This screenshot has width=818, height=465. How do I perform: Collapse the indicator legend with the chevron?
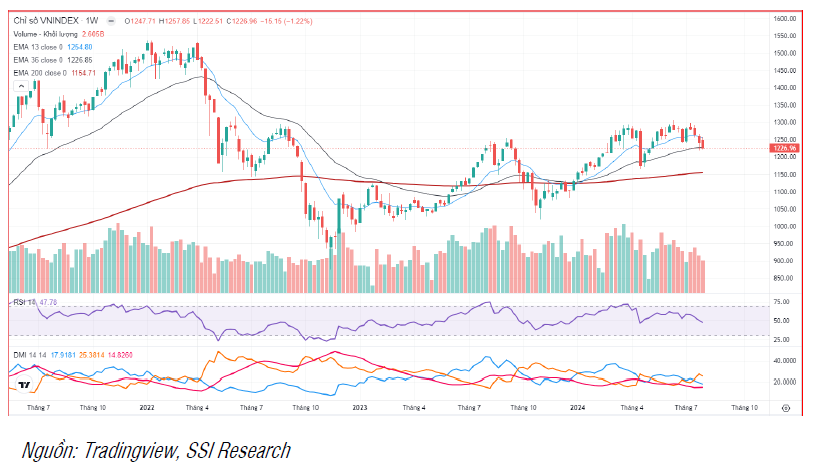[x=21, y=86]
